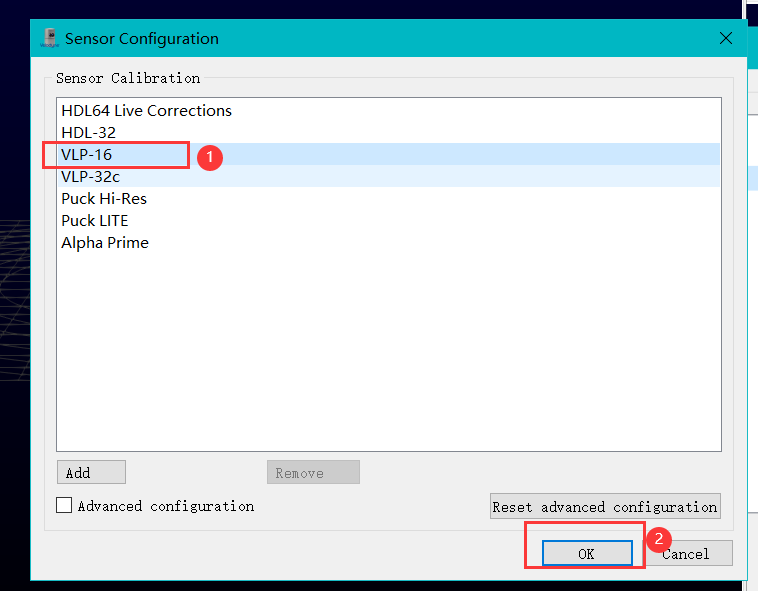Select HDL64 Live Corrections calibration
758x591 pixels.
pos(389,111)
